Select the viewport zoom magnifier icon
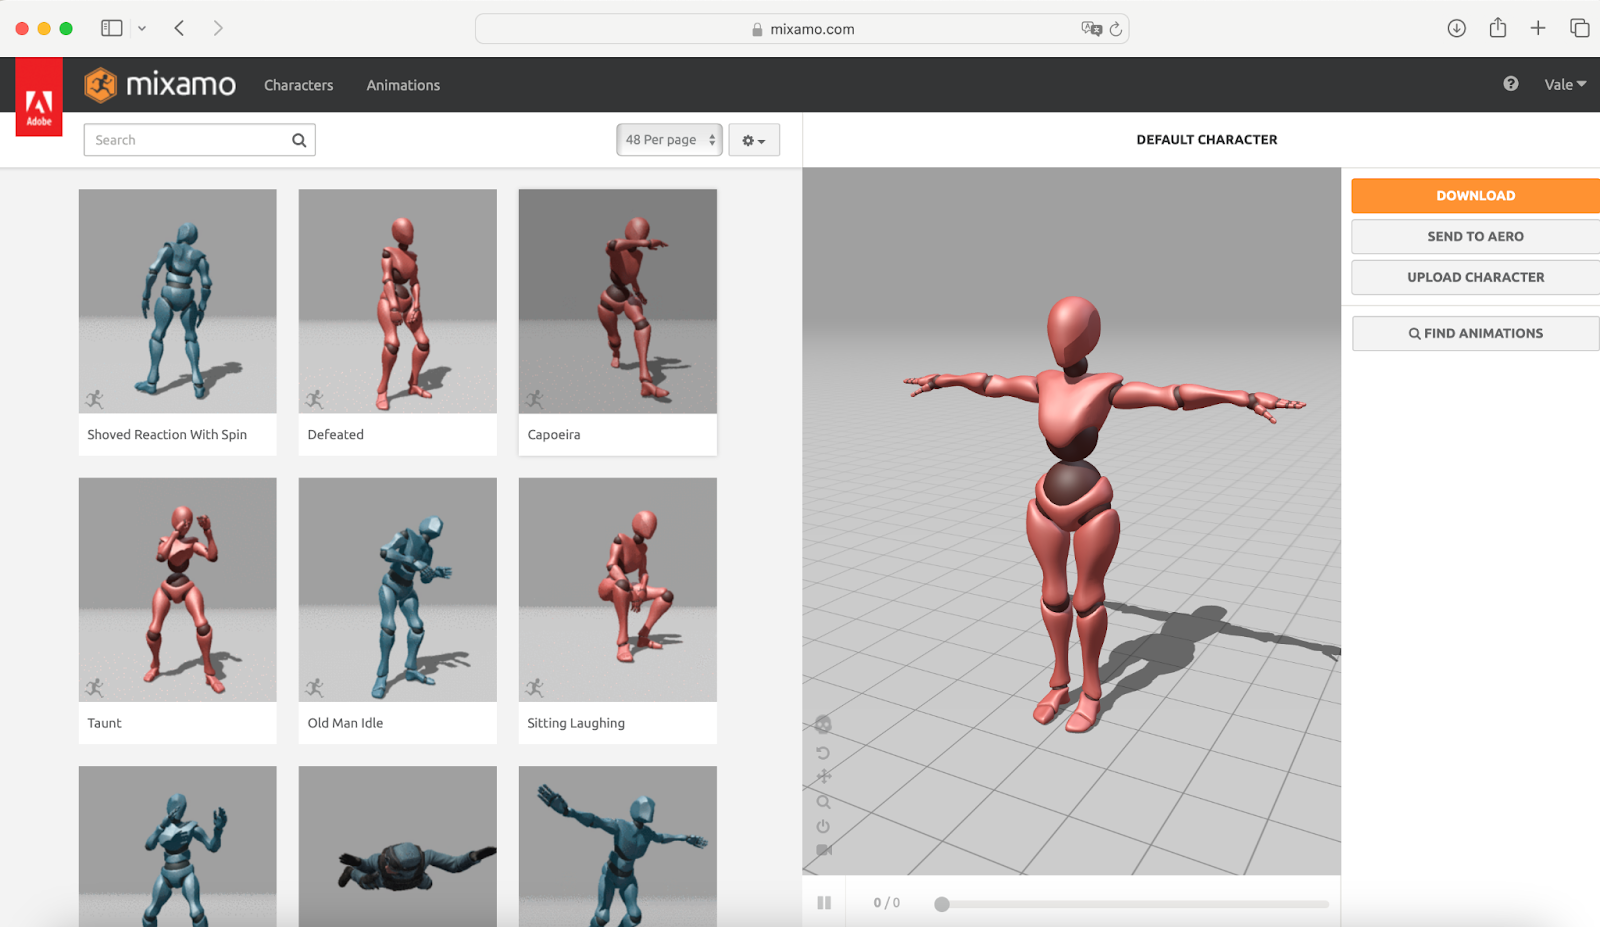The height and width of the screenshot is (927, 1600). pos(823,802)
